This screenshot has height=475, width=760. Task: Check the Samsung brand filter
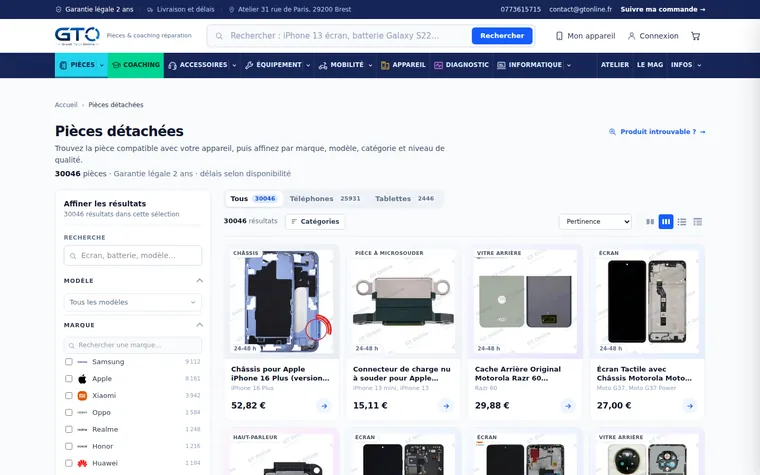[x=69, y=362]
